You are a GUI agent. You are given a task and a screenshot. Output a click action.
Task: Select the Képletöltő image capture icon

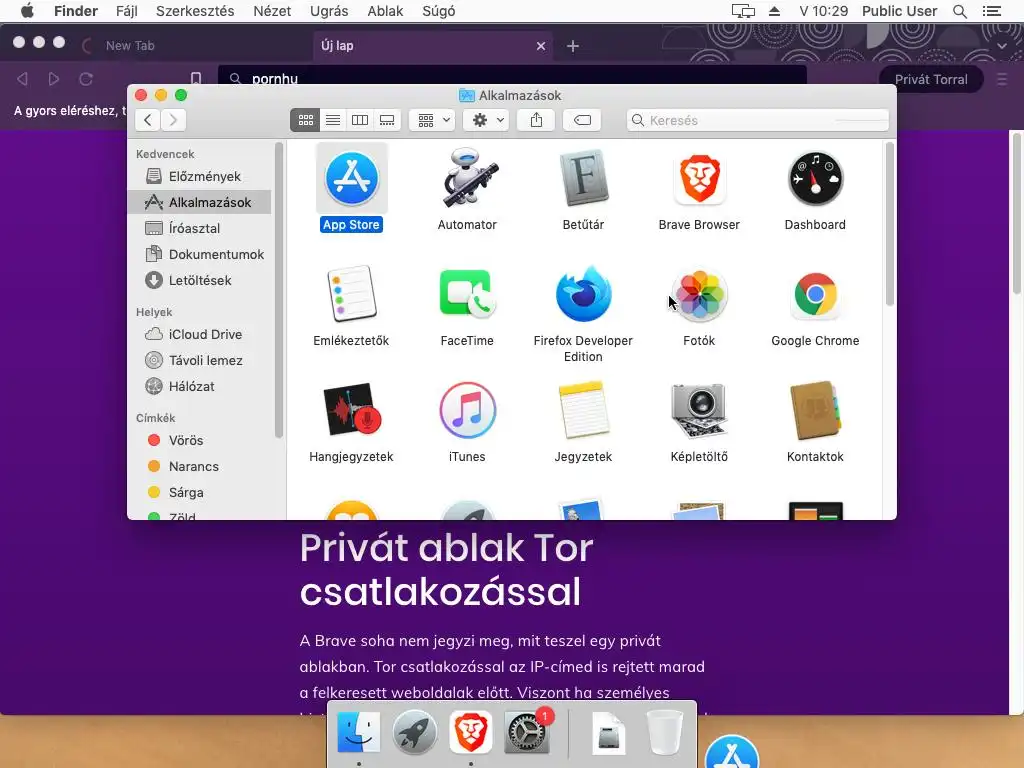699,410
